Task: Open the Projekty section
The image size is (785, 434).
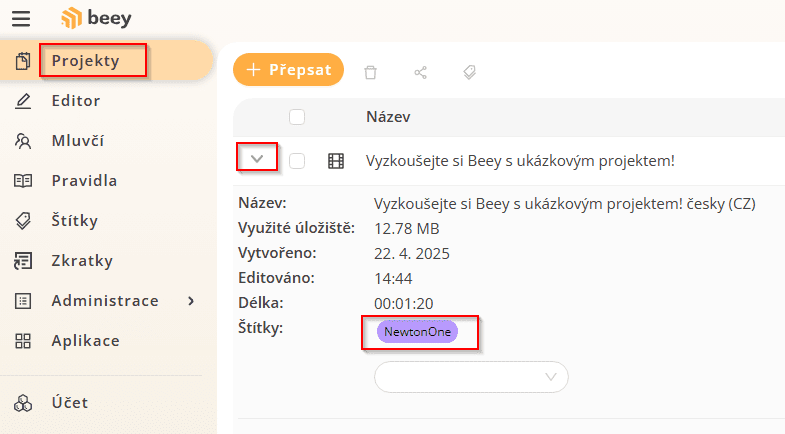Action: 86,61
